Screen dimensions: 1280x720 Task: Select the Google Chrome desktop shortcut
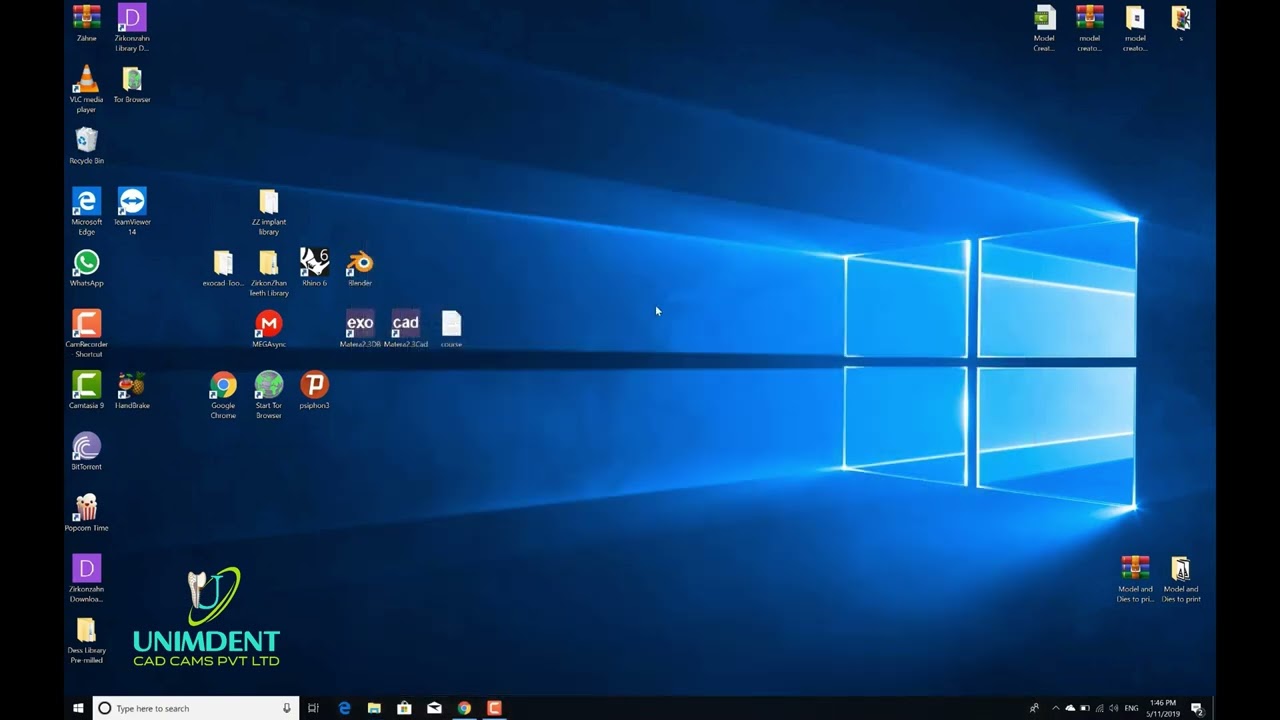click(x=223, y=395)
